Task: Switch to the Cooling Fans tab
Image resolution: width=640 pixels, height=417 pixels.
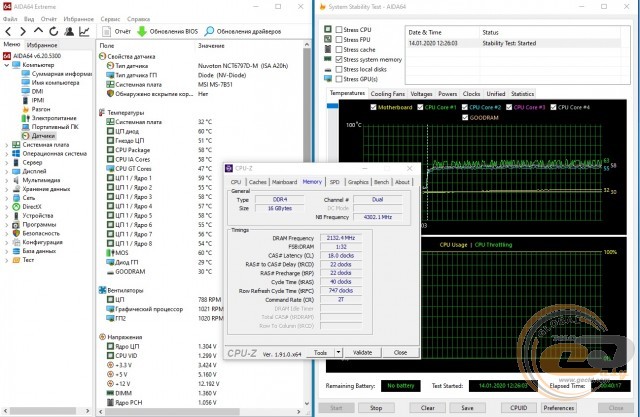Action: 387,94
